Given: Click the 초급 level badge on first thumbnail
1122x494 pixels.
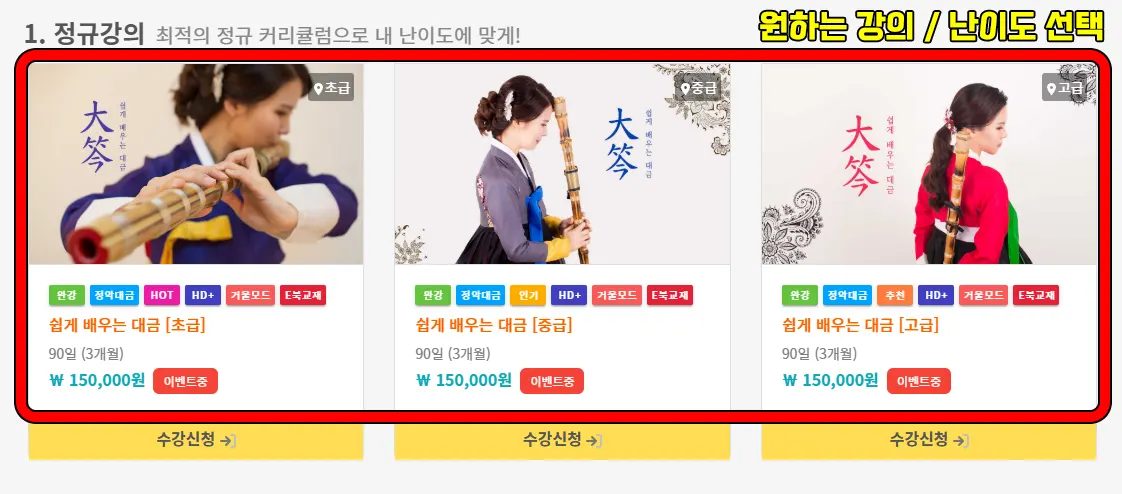Looking at the screenshot, I should pos(331,87).
